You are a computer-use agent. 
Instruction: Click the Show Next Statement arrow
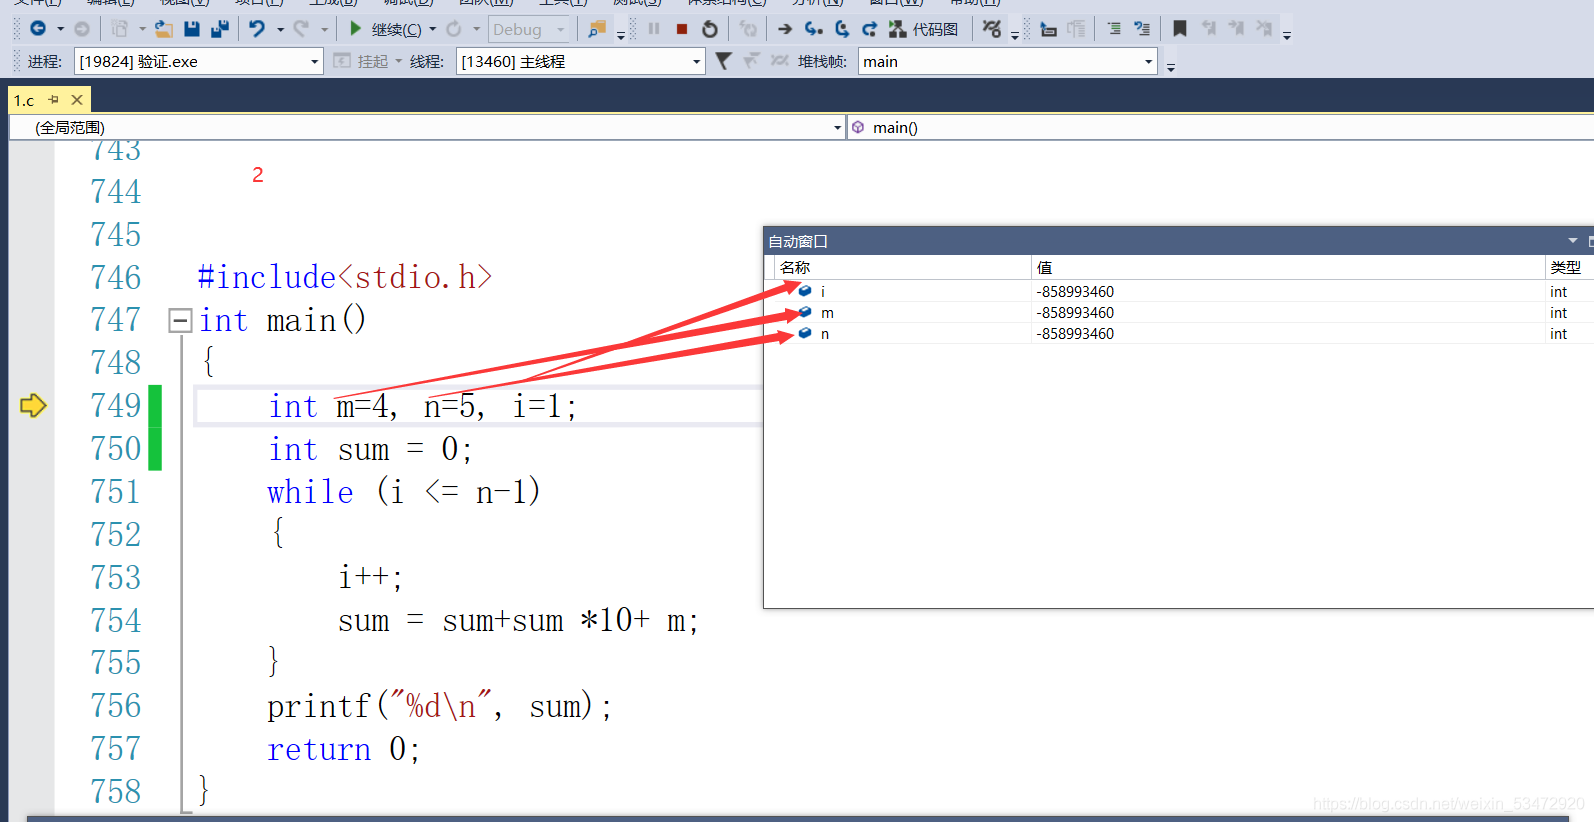(x=785, y=29)
